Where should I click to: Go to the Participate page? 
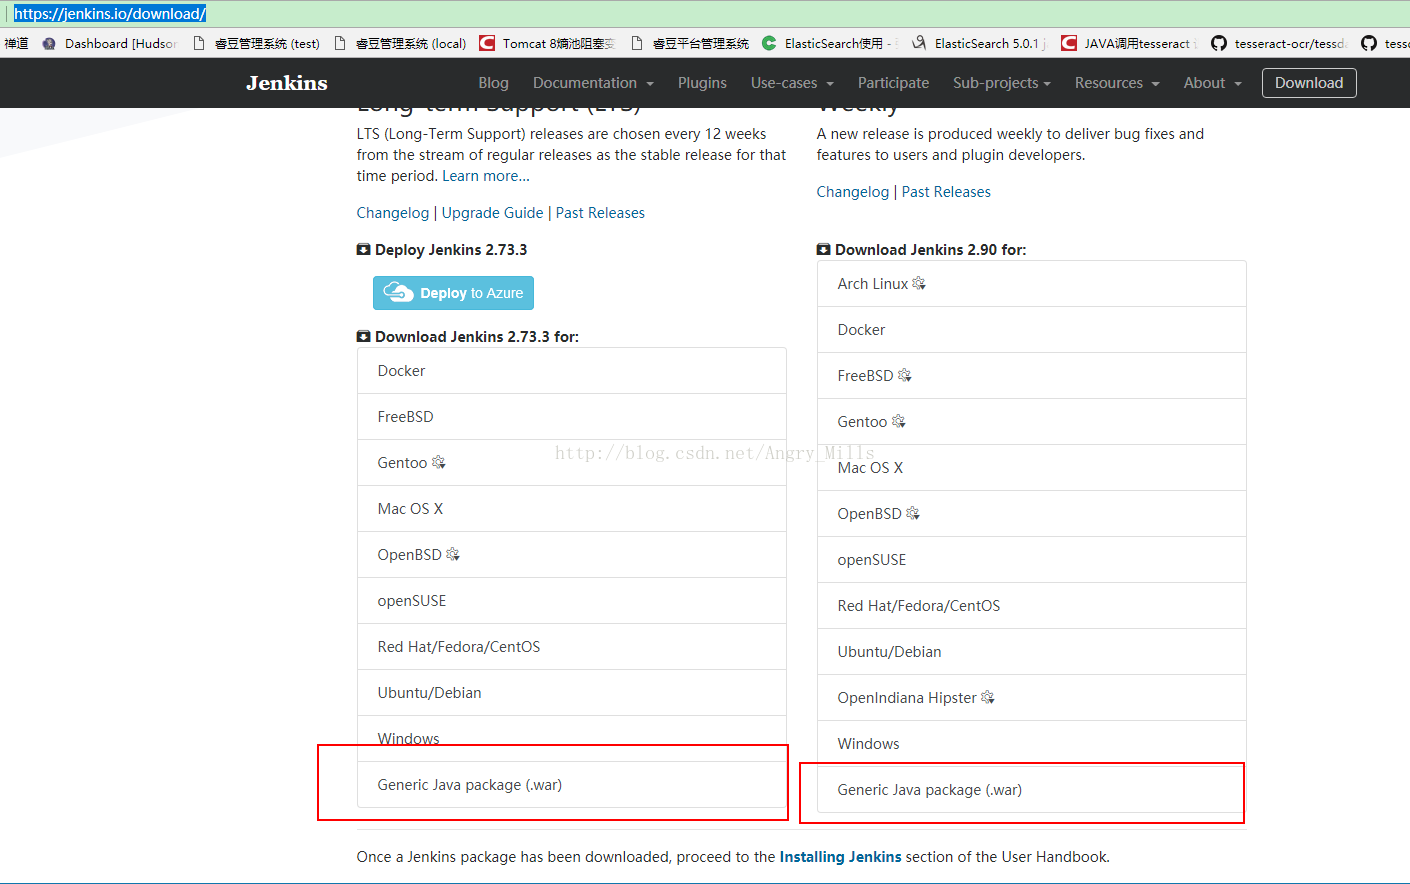tap(893, 83)
